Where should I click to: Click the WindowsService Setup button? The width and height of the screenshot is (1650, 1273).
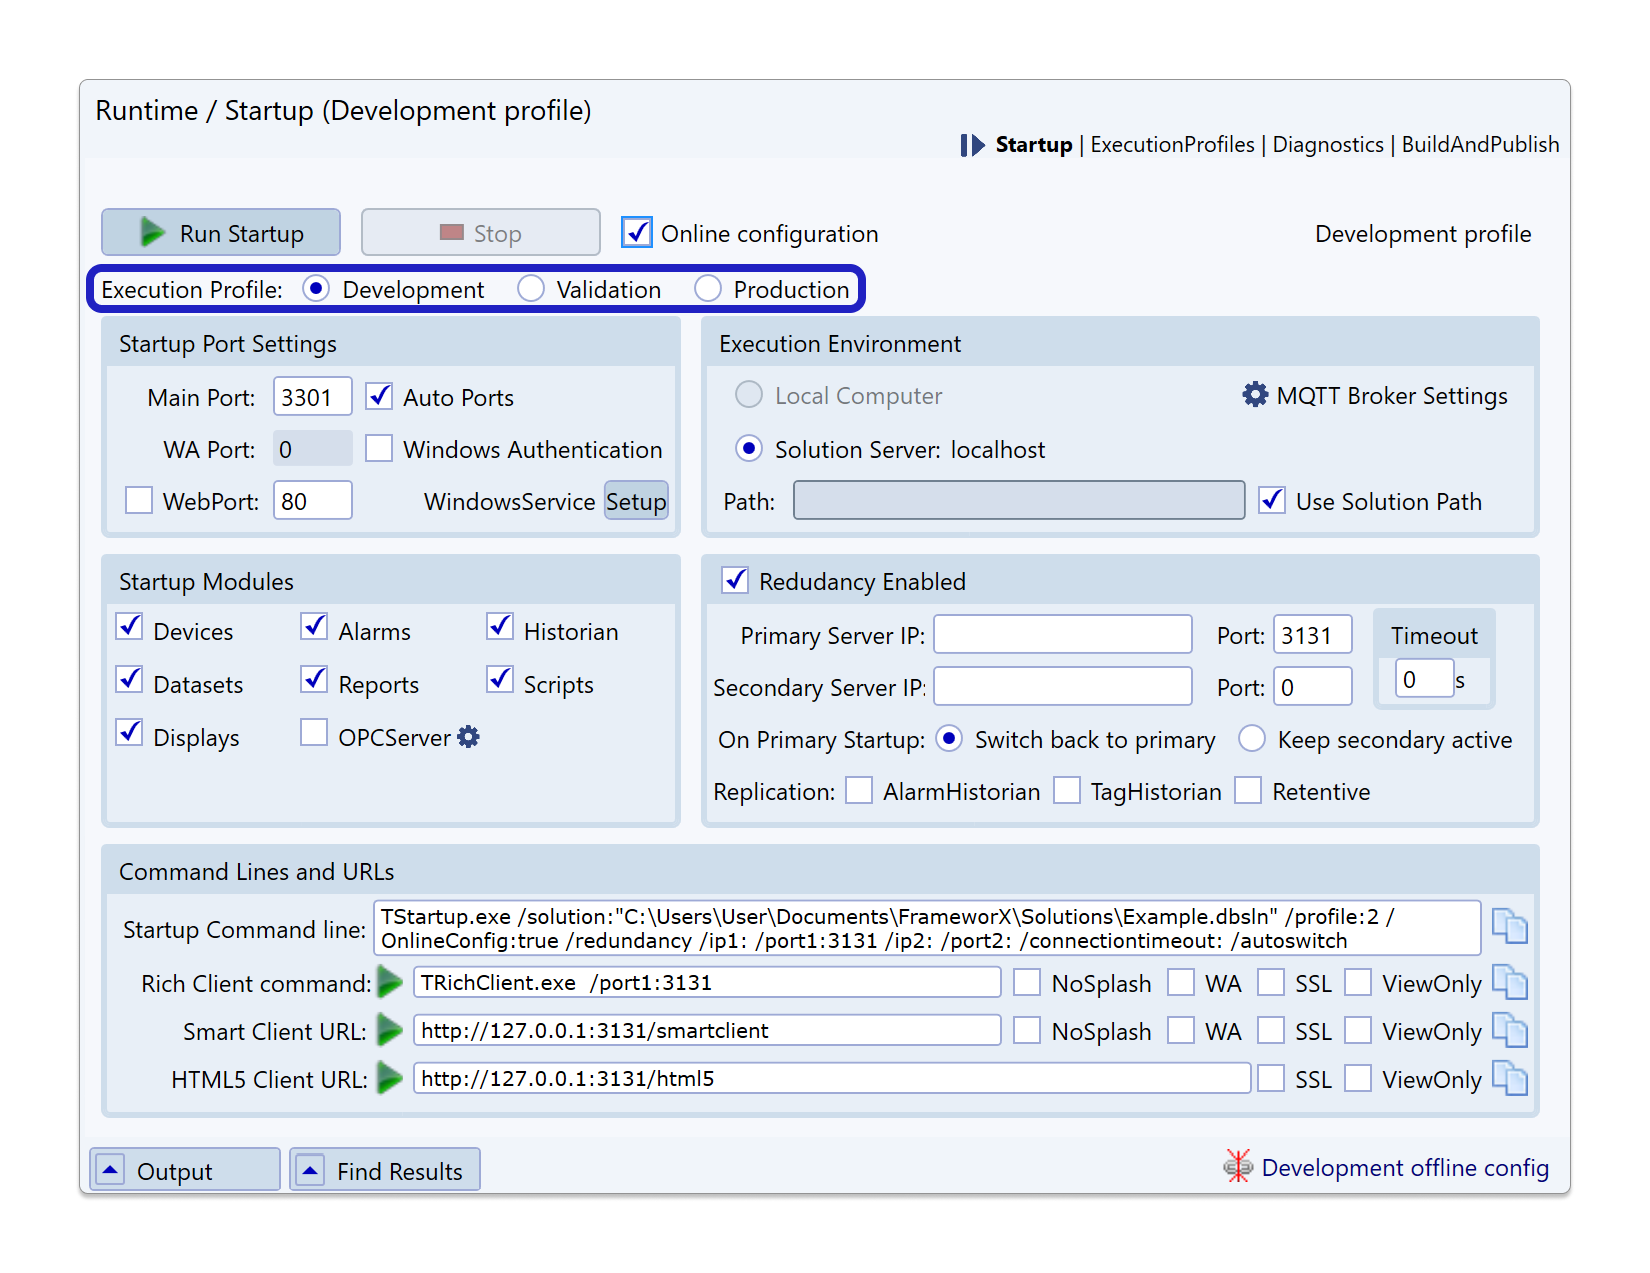636,501
